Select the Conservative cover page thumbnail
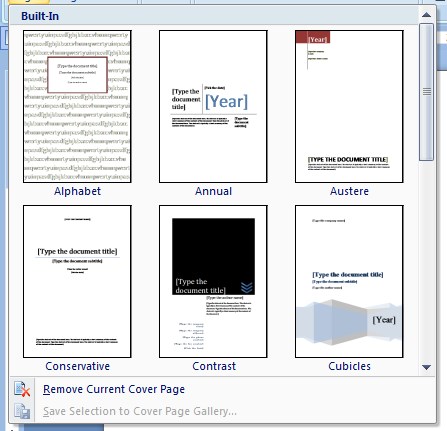This screenshot has width=447, height=431. click(x=77, y=281)
